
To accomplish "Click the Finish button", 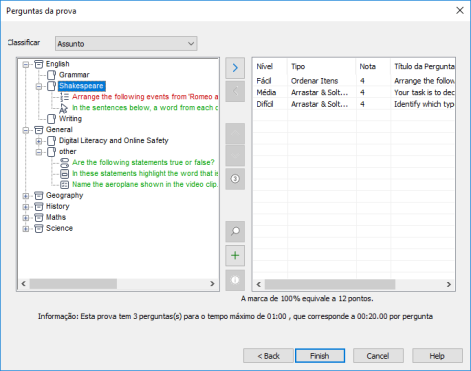I will pyautogui.click(x=320, y=356).
